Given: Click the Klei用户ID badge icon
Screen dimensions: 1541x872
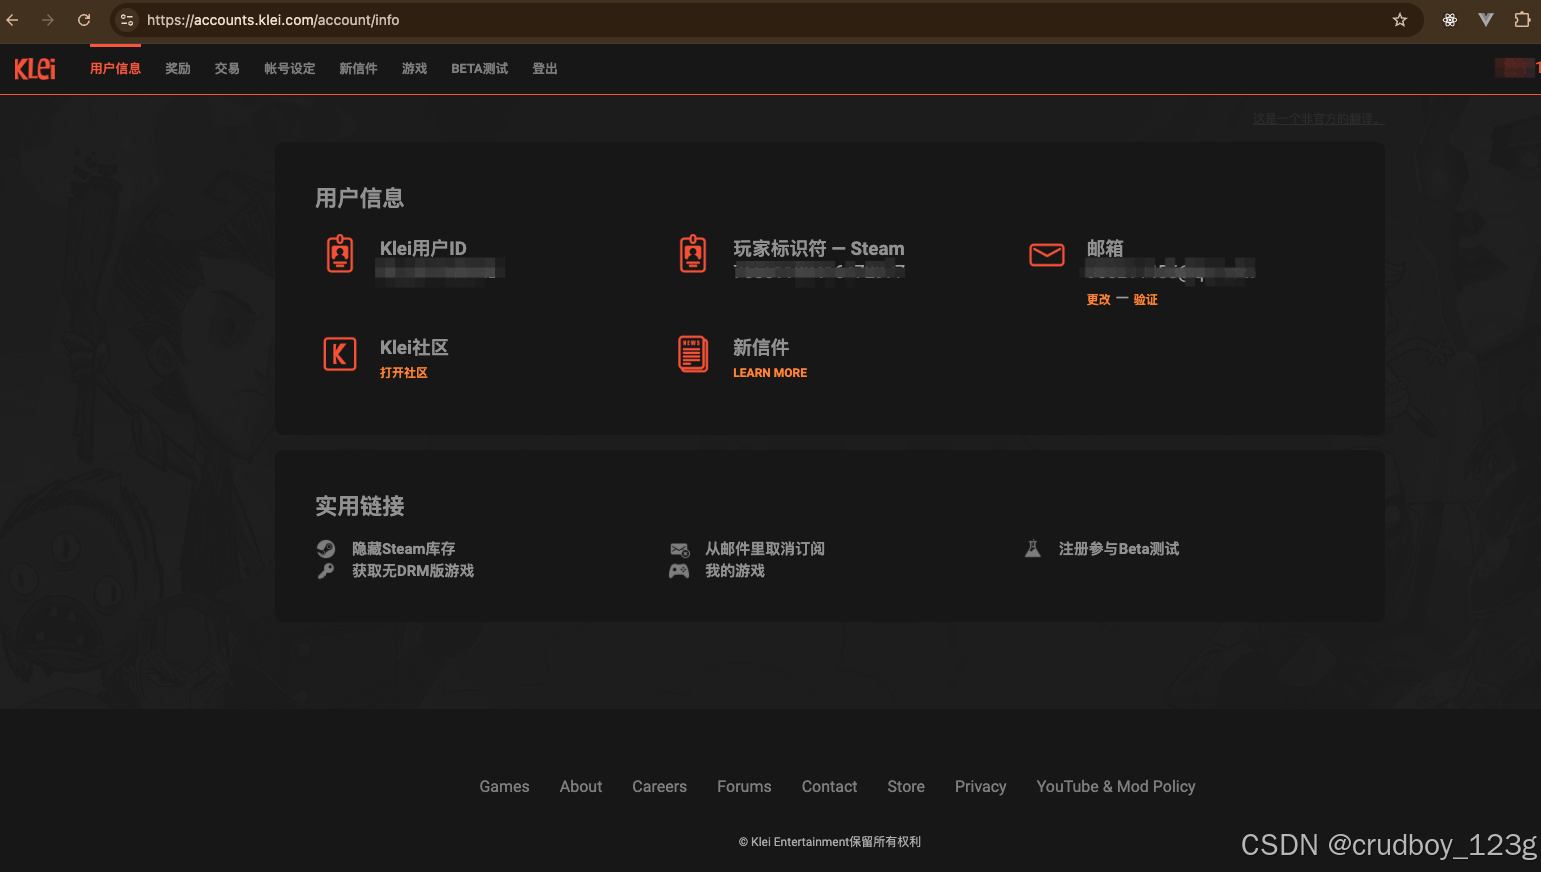Looking at the screenshot, I should [340, 254].
